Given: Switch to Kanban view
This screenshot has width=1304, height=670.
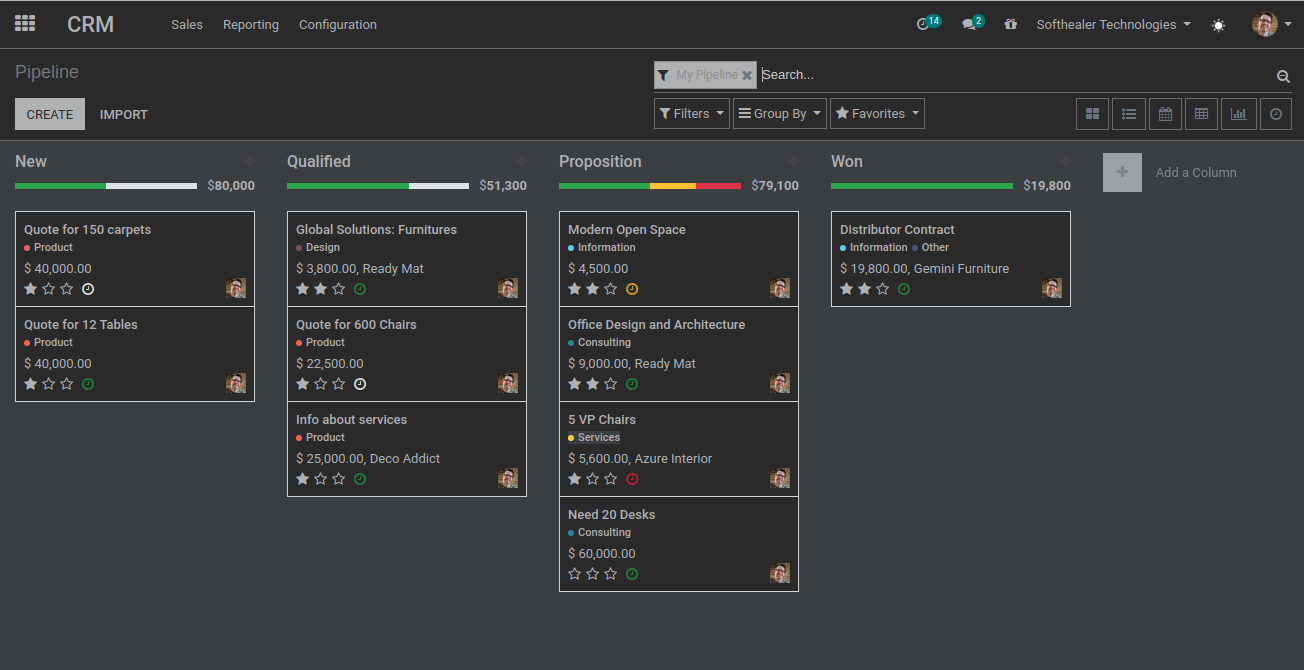Looking at the screenshot, I should [1093, 114].
